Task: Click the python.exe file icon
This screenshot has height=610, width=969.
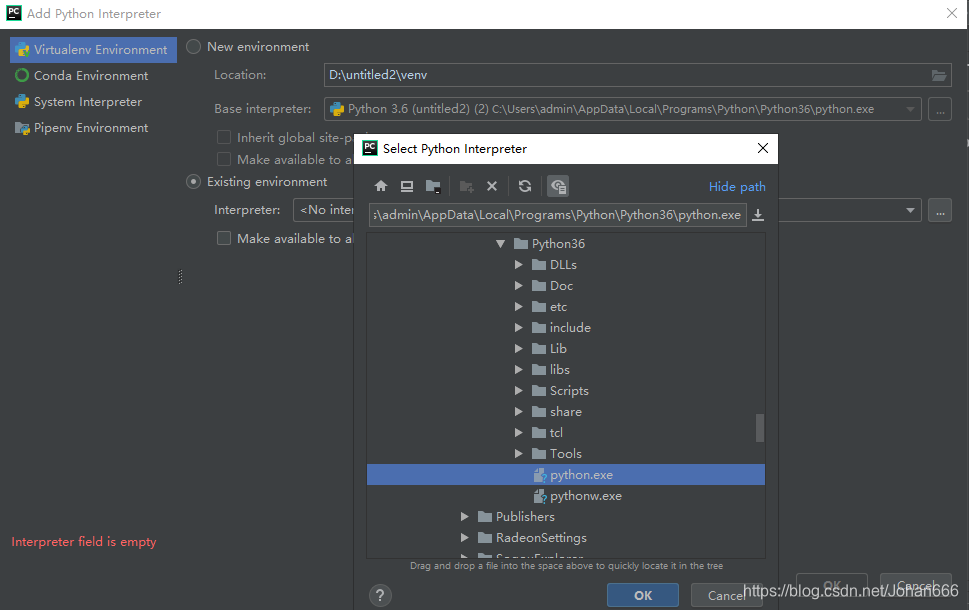Action: pos(540,475)
